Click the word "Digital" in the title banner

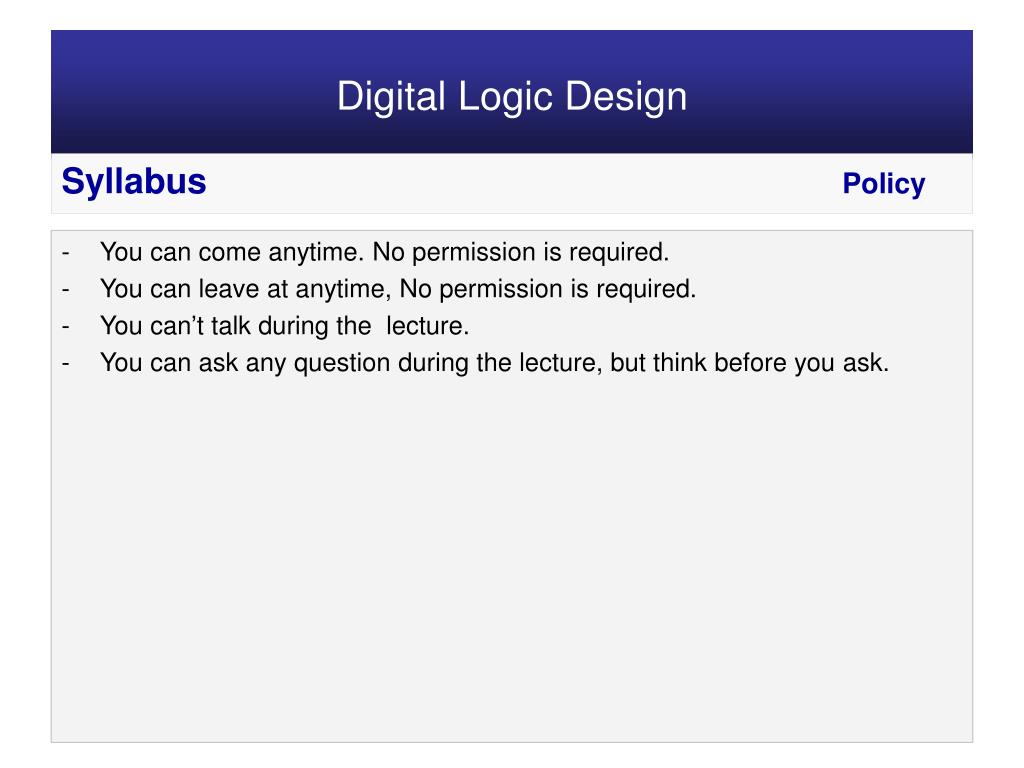391,97
